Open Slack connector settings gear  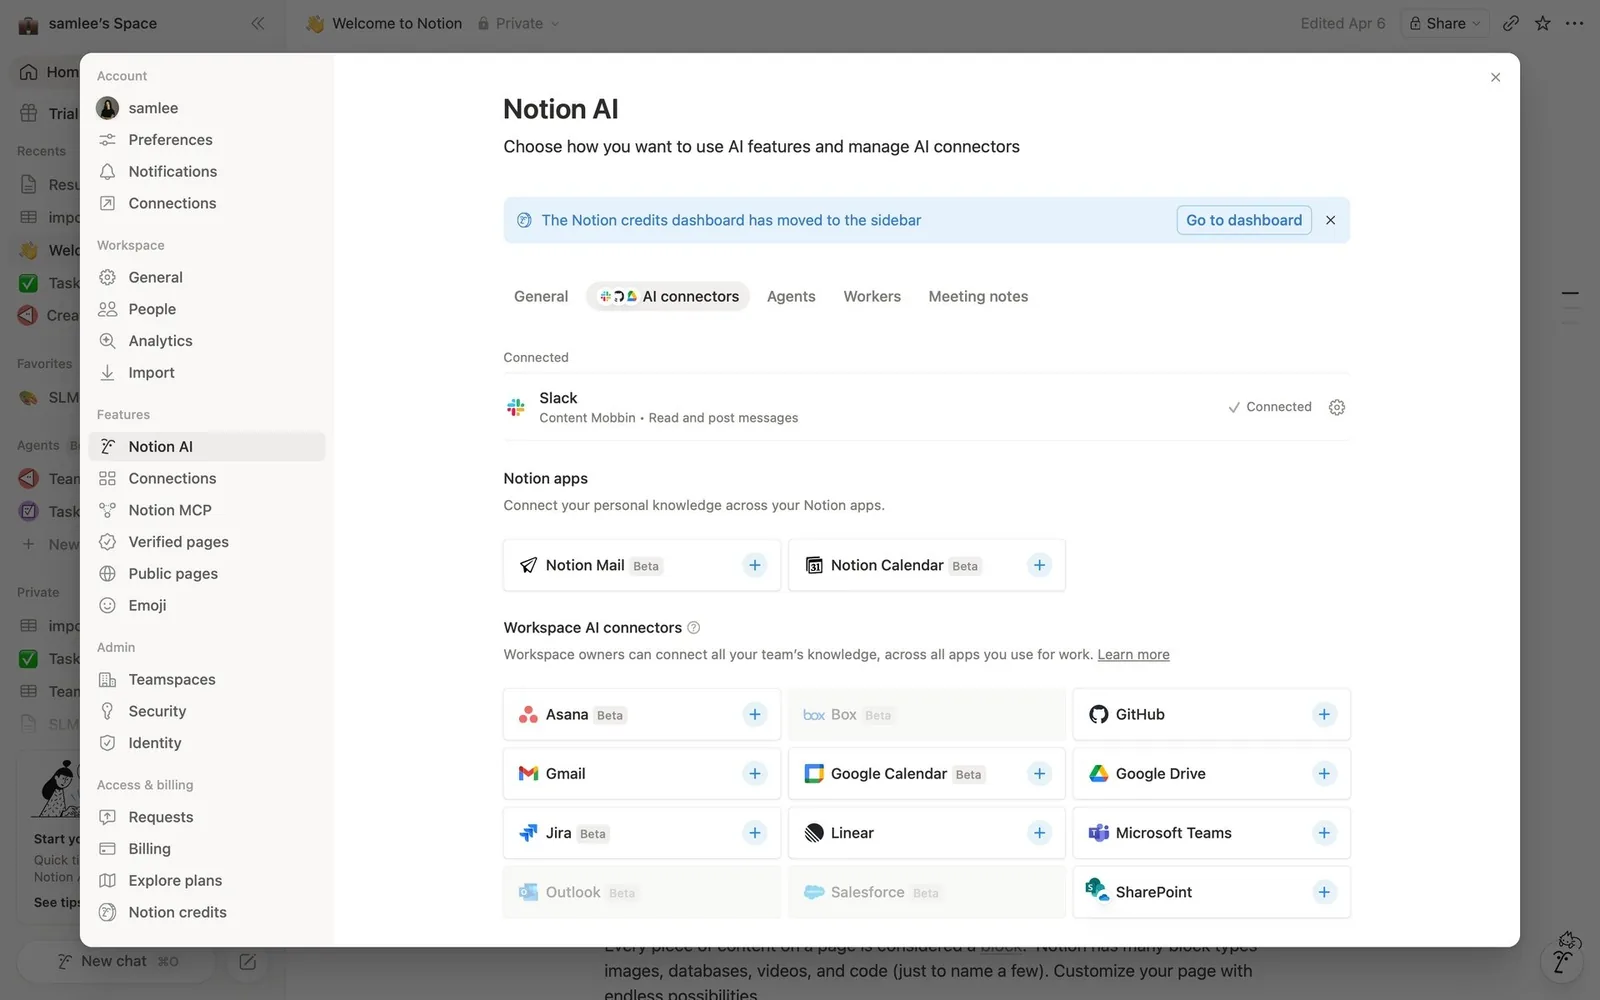click(1337, 407)
